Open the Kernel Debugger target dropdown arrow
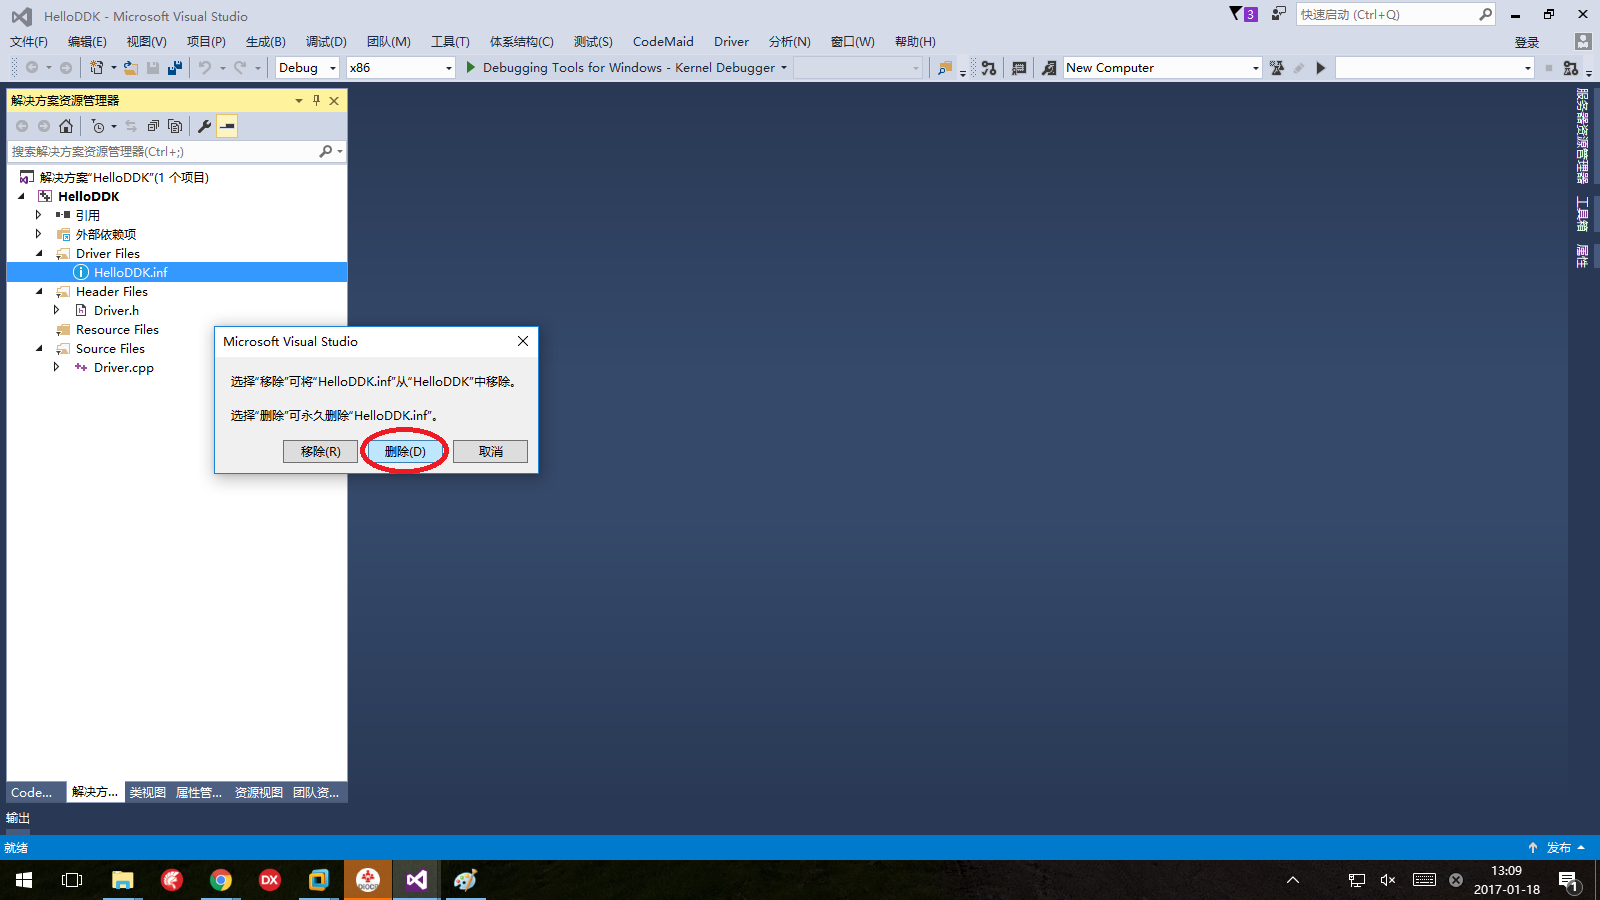This screenshot has width=1600, height=900. [x=784, y=68]
